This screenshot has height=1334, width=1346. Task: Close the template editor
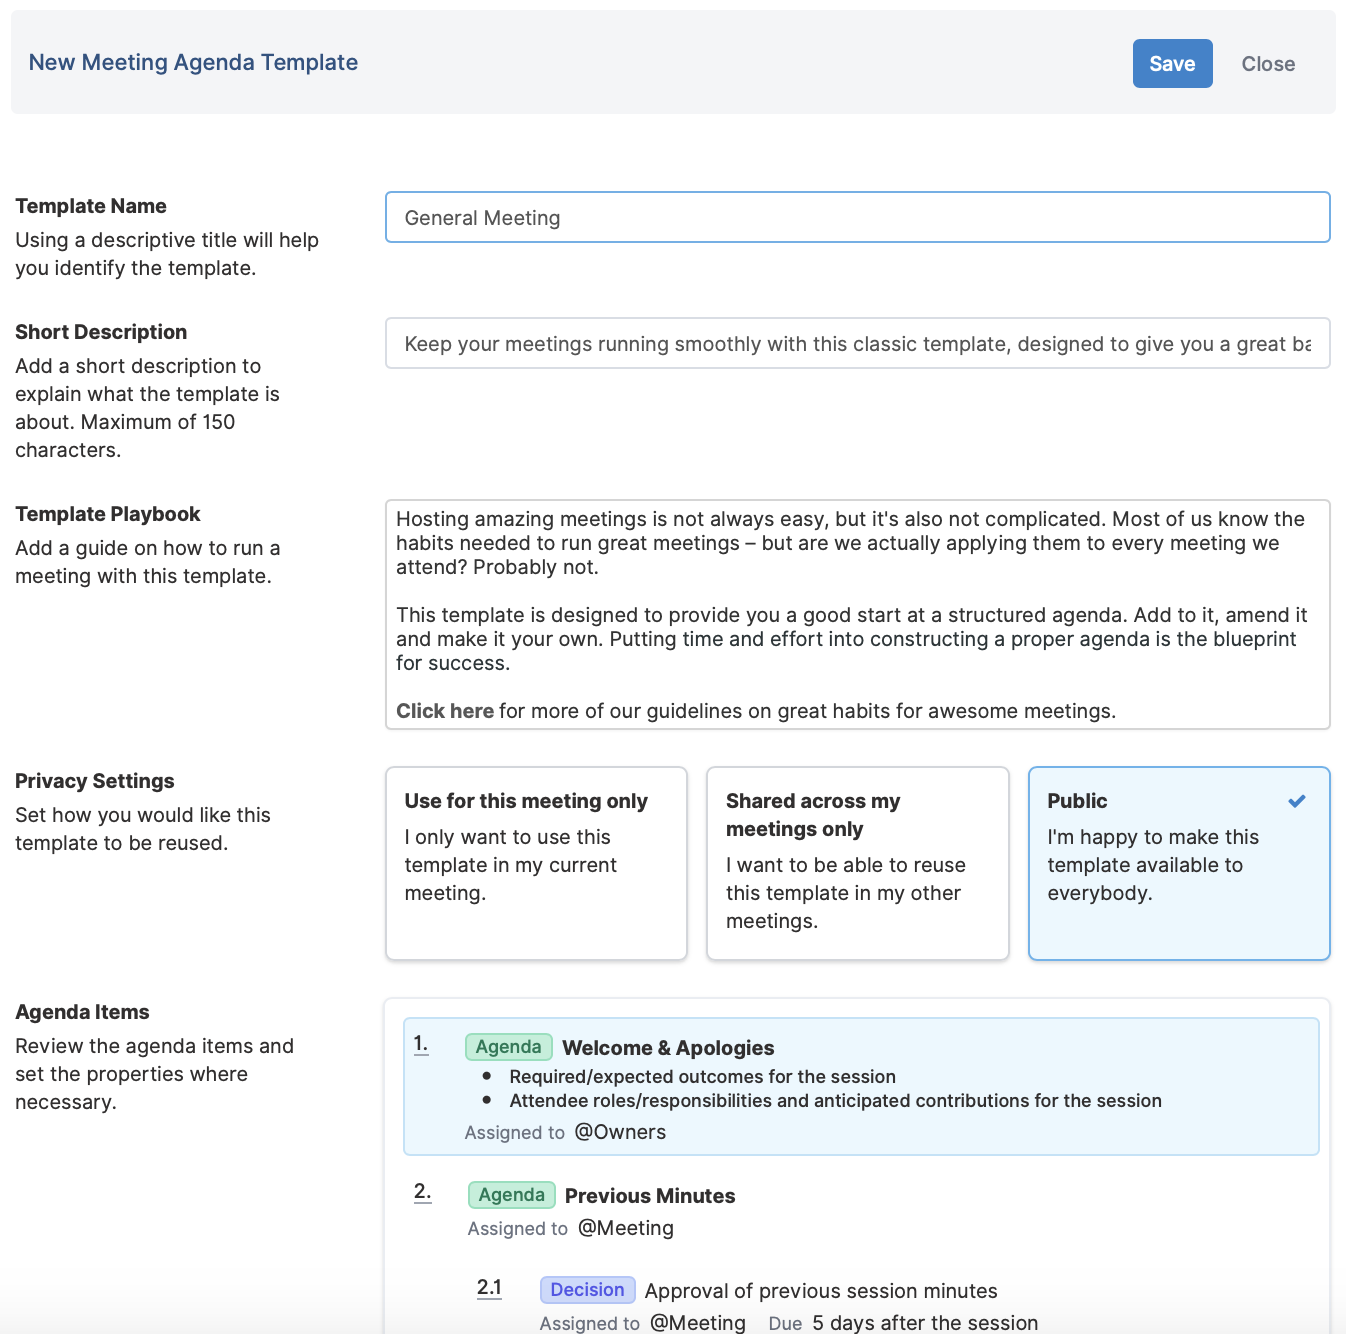point(1268,64)
